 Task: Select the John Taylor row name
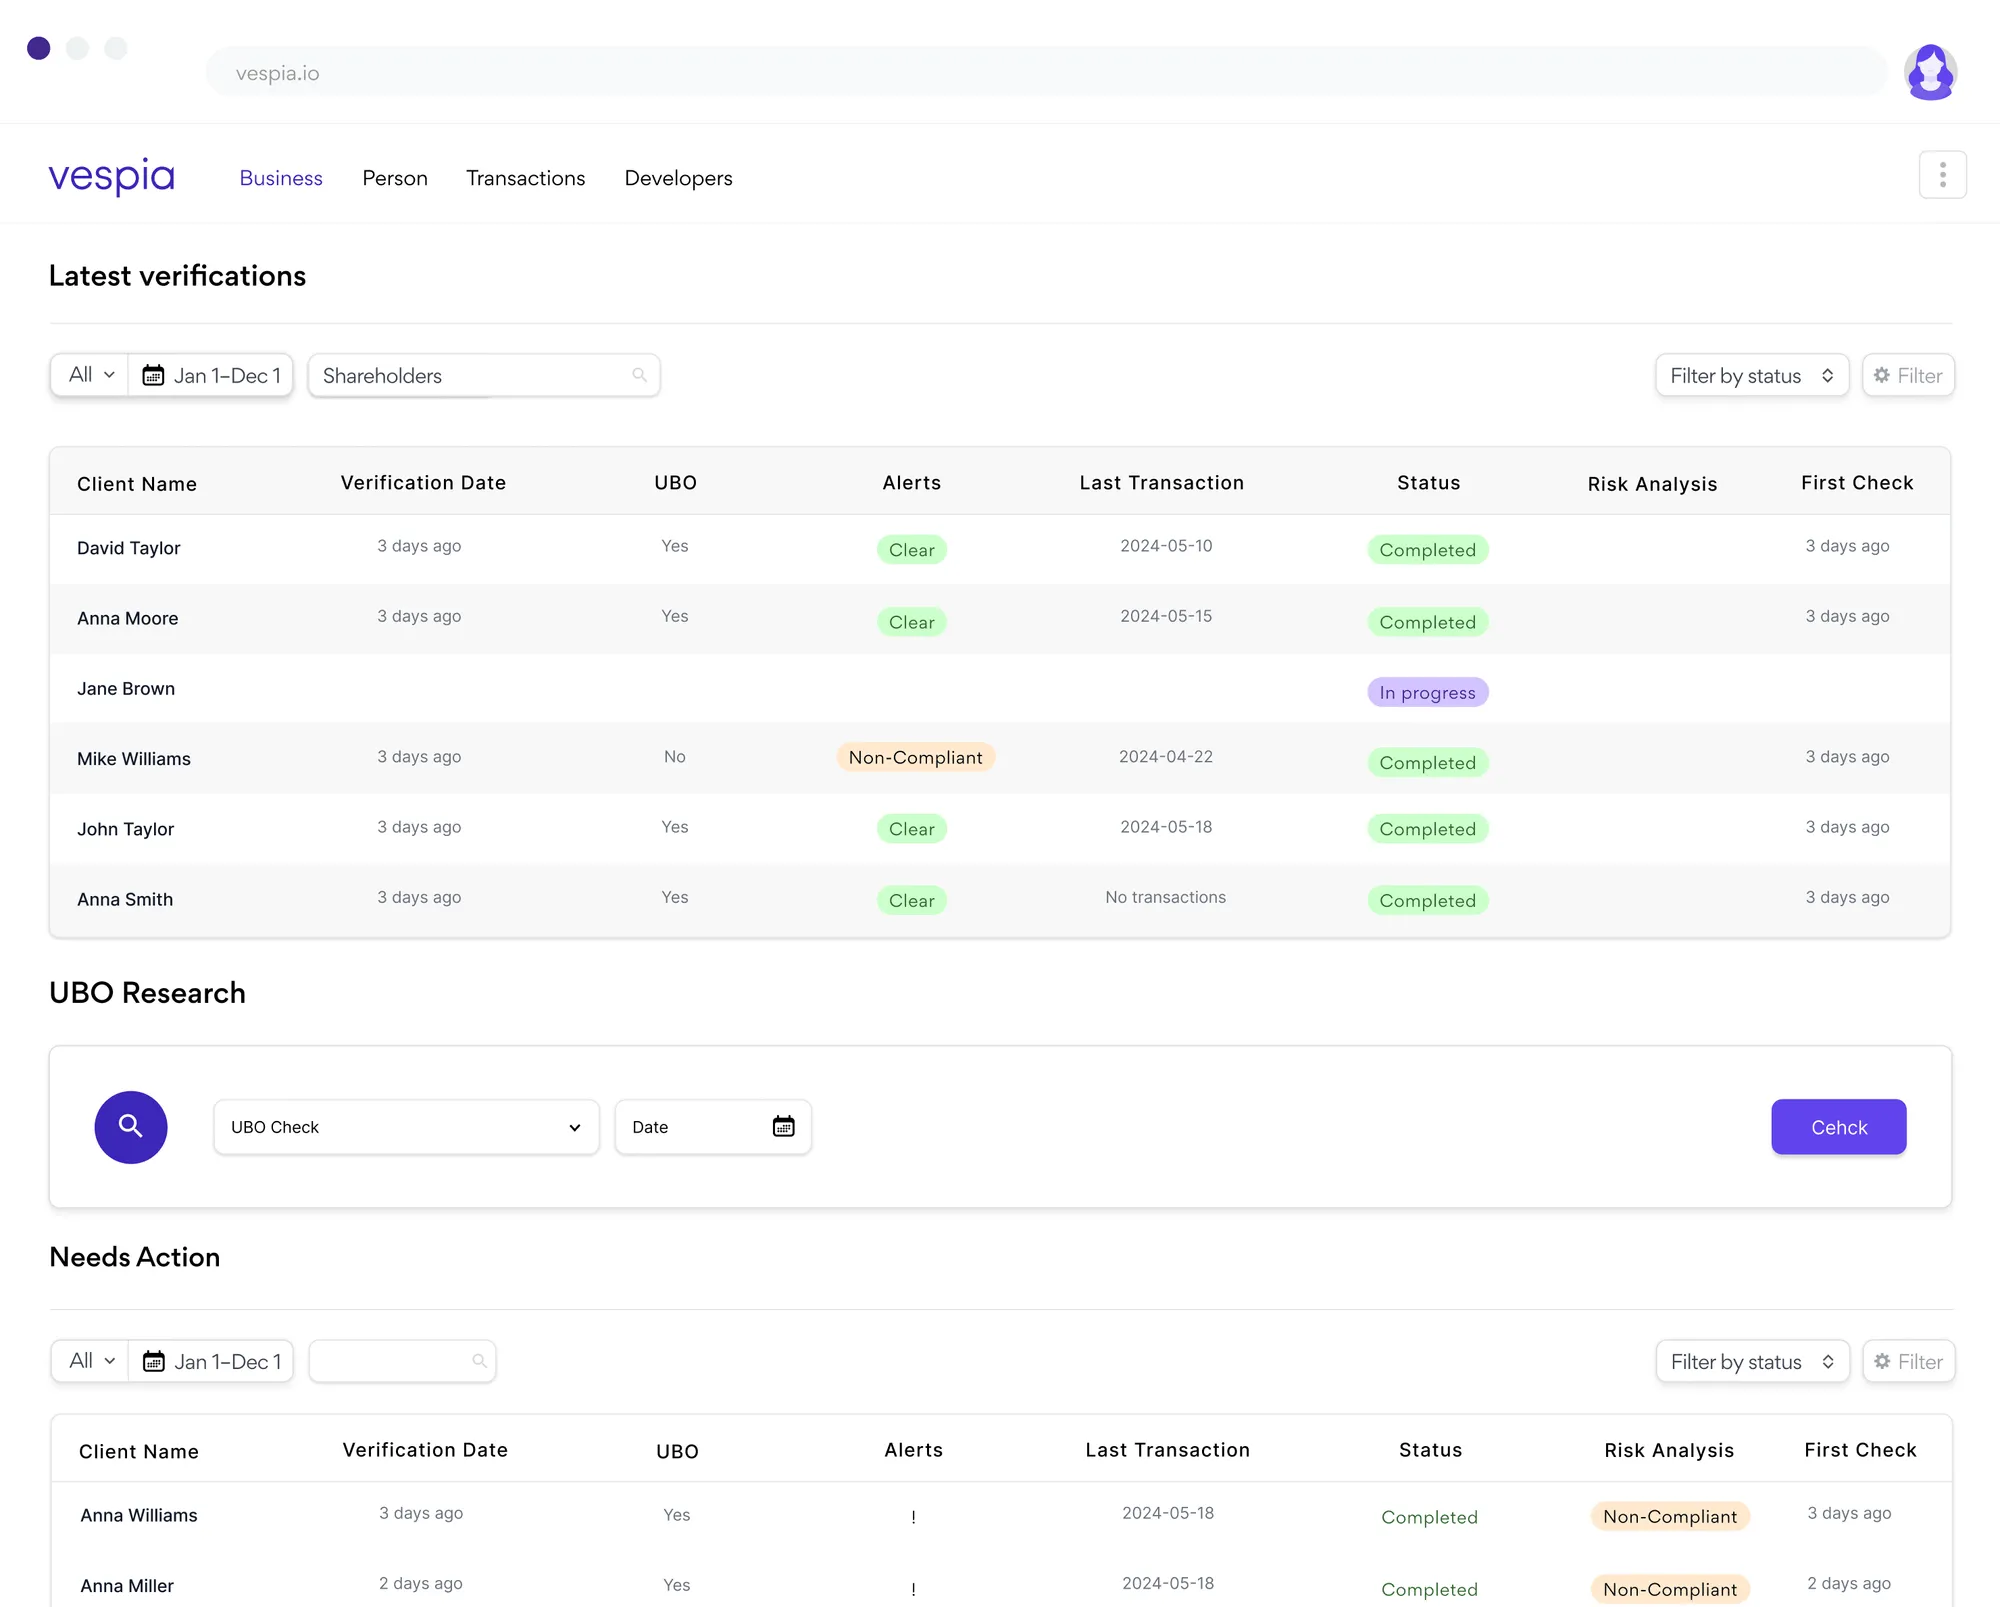(126, 829)
